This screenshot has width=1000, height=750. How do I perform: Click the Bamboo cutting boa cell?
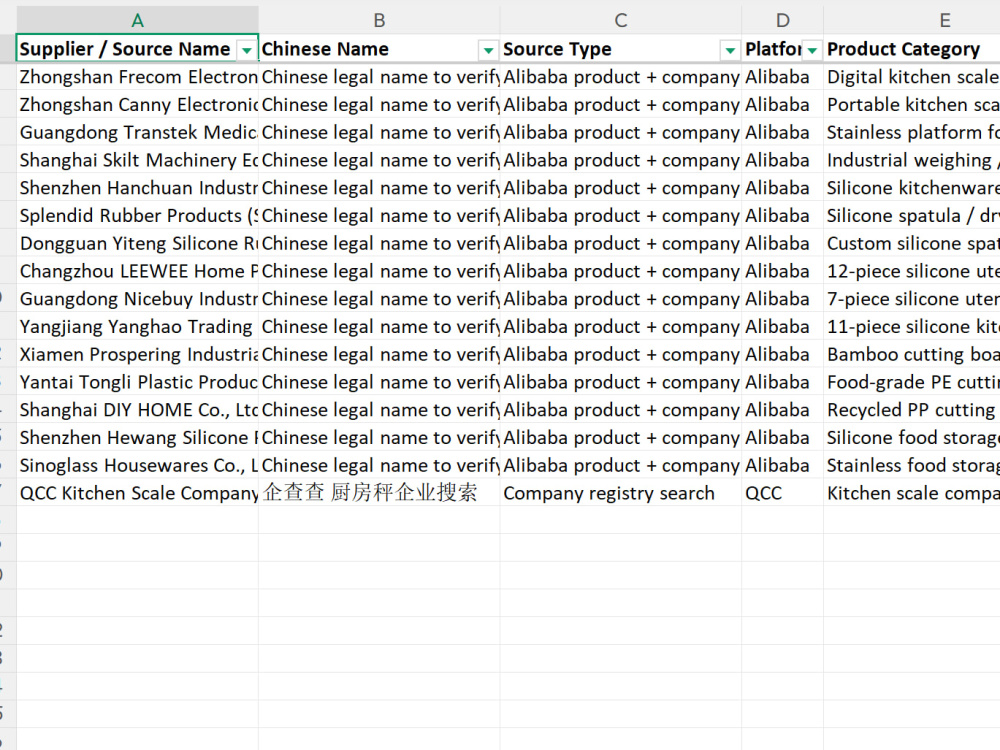point(912,355)
